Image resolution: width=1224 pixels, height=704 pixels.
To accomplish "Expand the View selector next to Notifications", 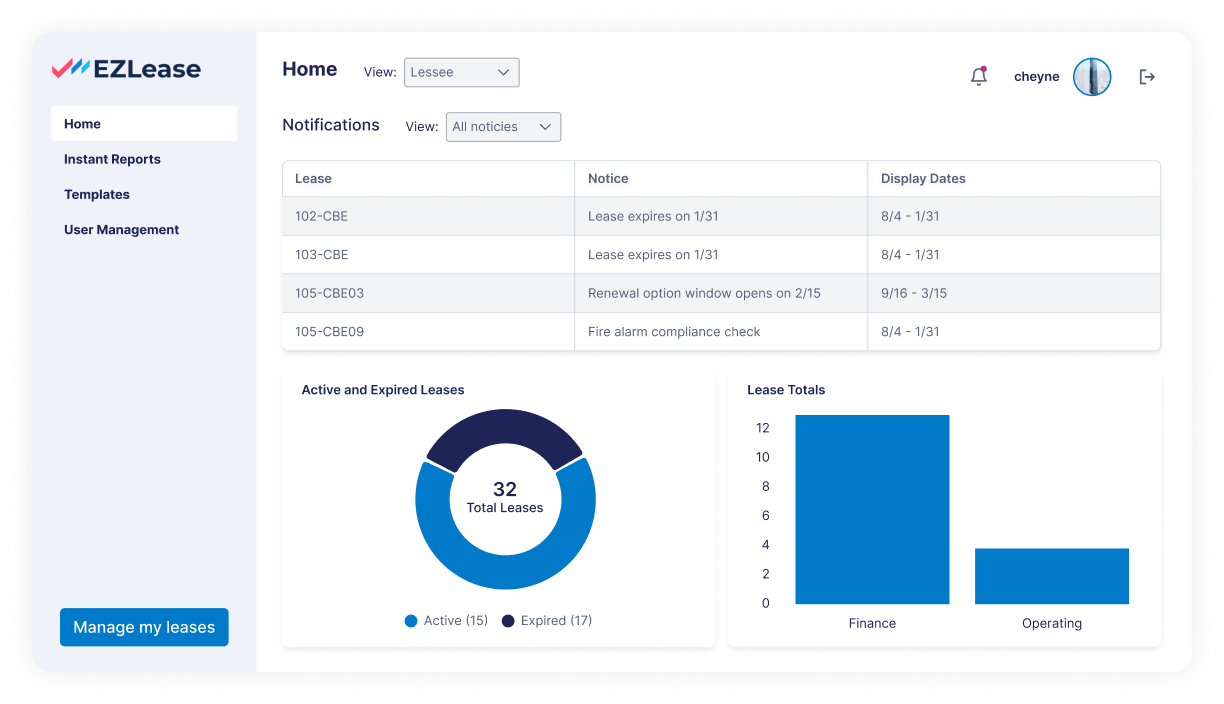I will [503, 127].
